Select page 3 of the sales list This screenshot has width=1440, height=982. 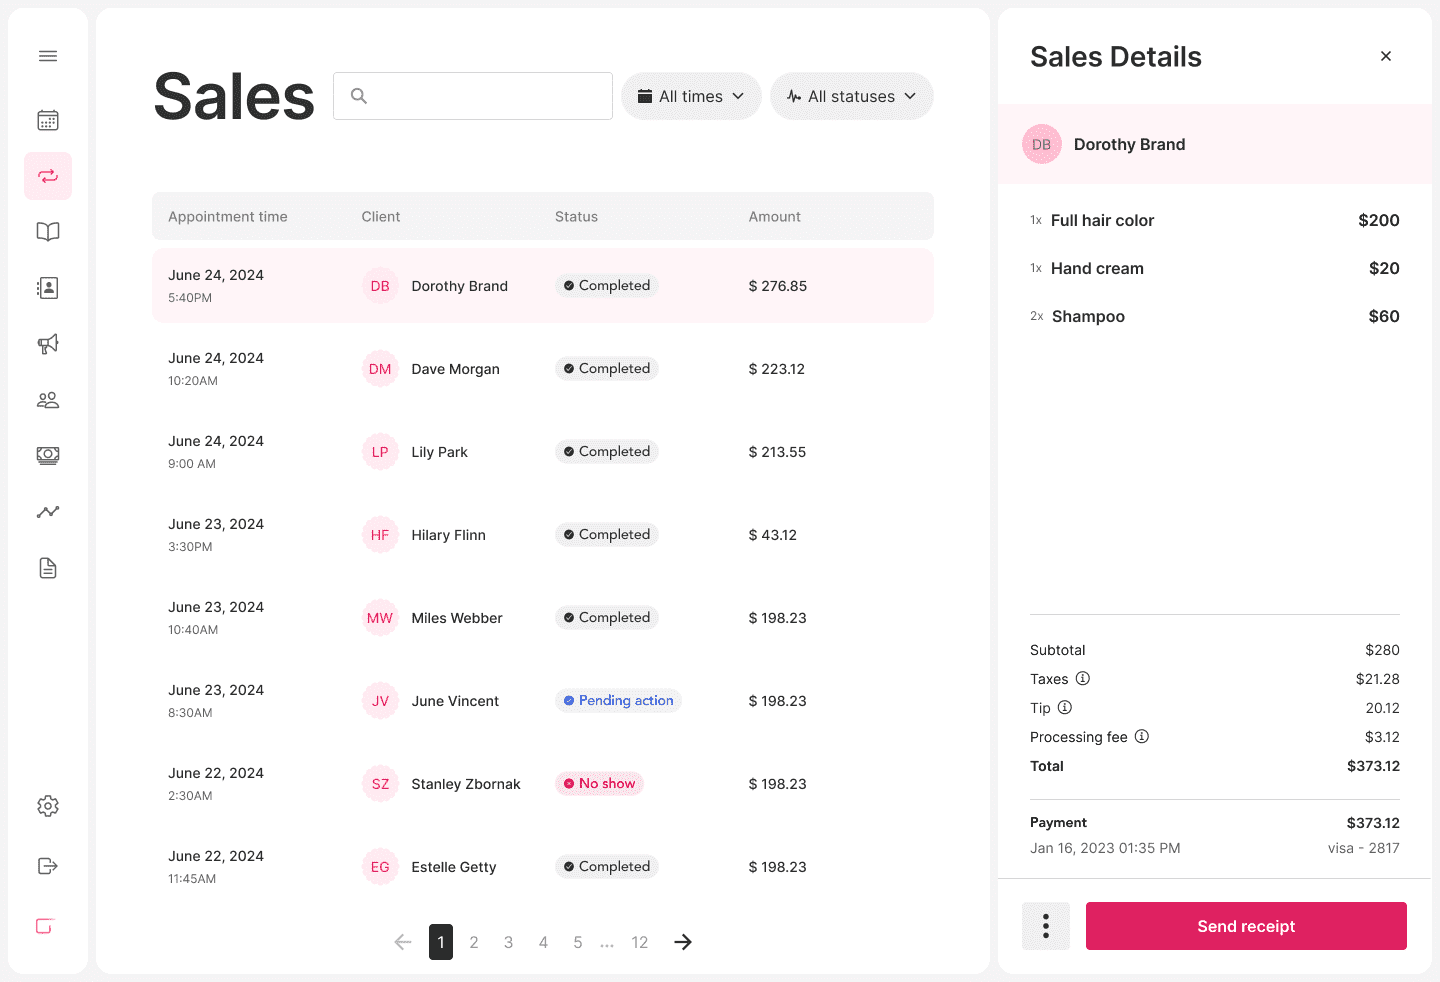508,942
